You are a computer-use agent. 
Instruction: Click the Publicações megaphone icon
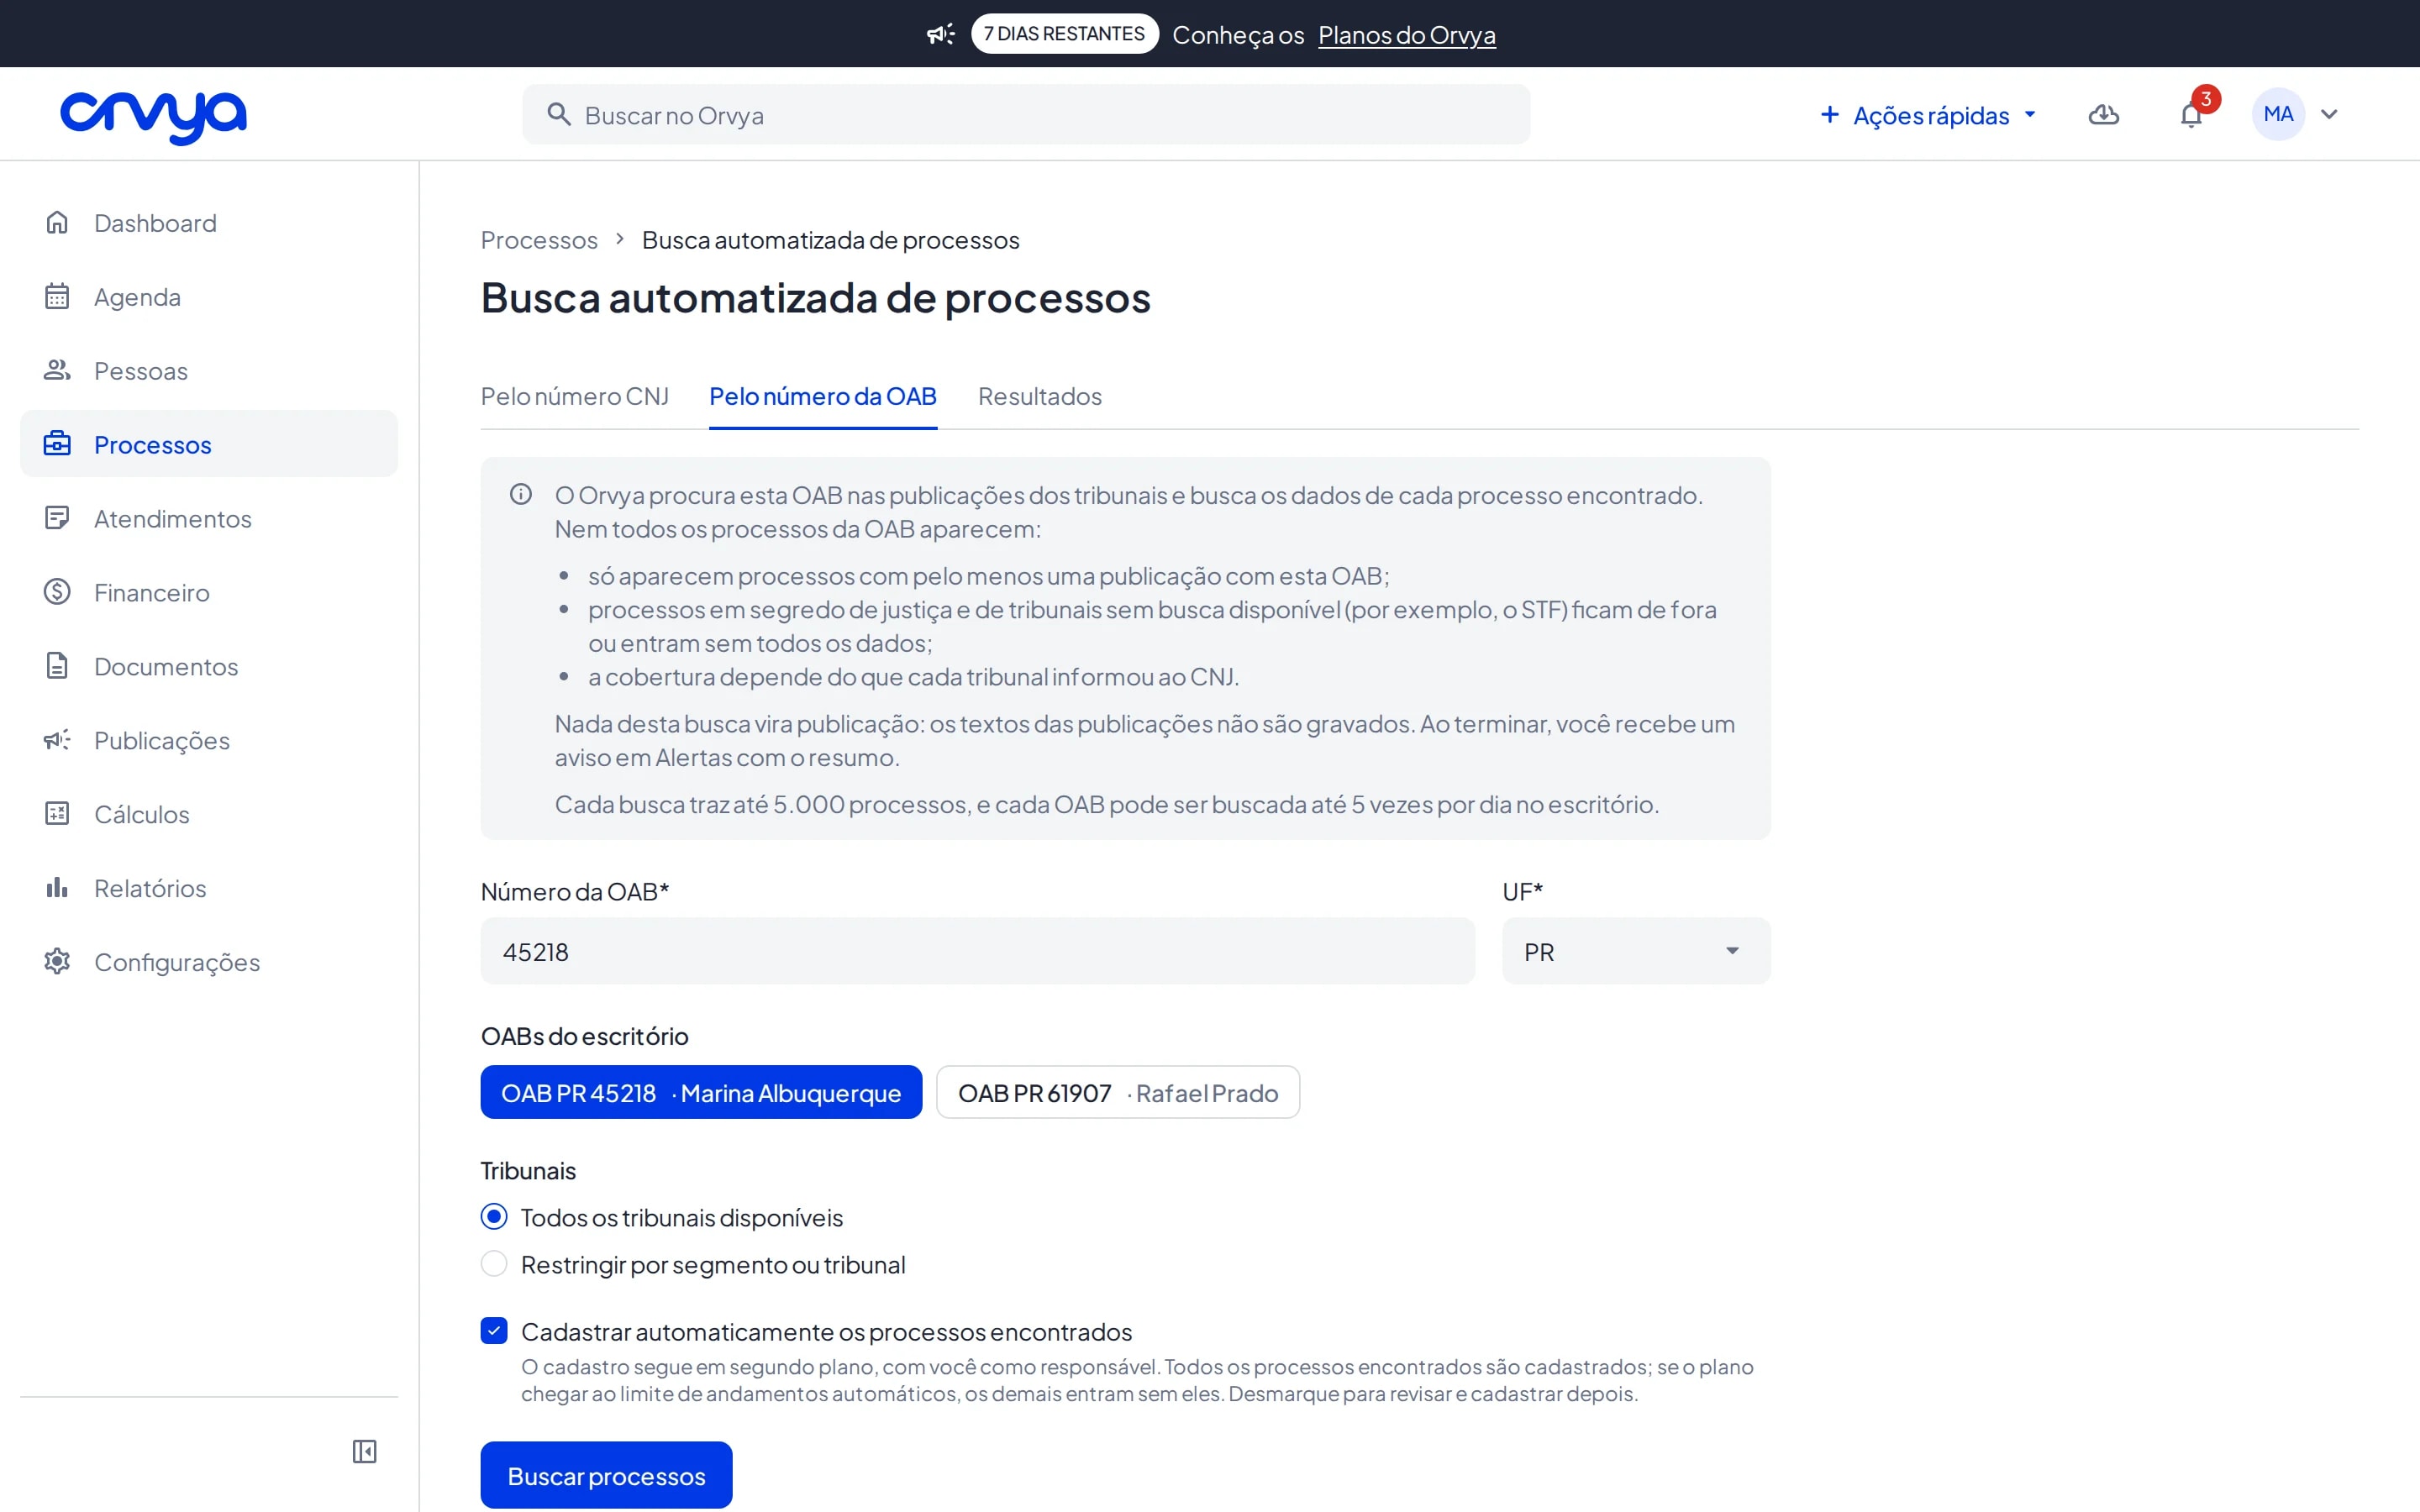point(57,739)
